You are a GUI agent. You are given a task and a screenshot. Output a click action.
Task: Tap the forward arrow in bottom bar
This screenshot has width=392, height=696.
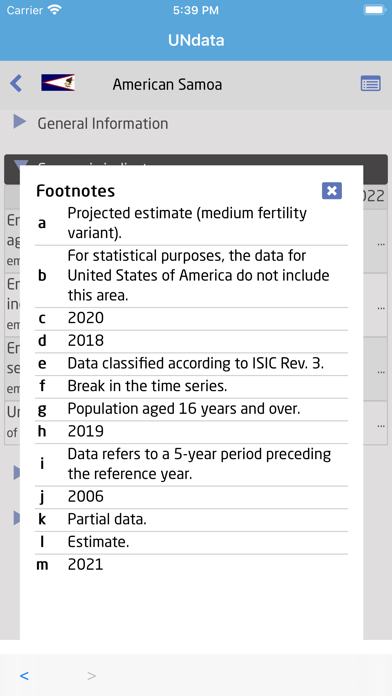91,676
